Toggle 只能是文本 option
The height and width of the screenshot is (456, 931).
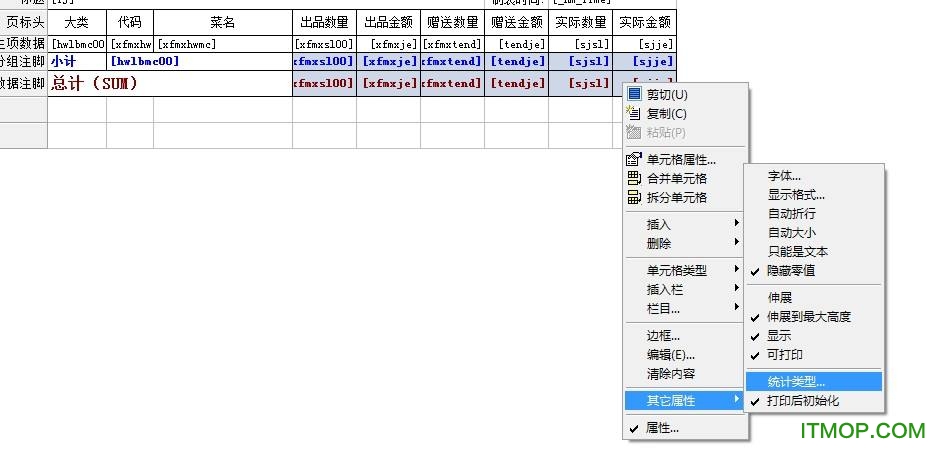click(814, 252)
